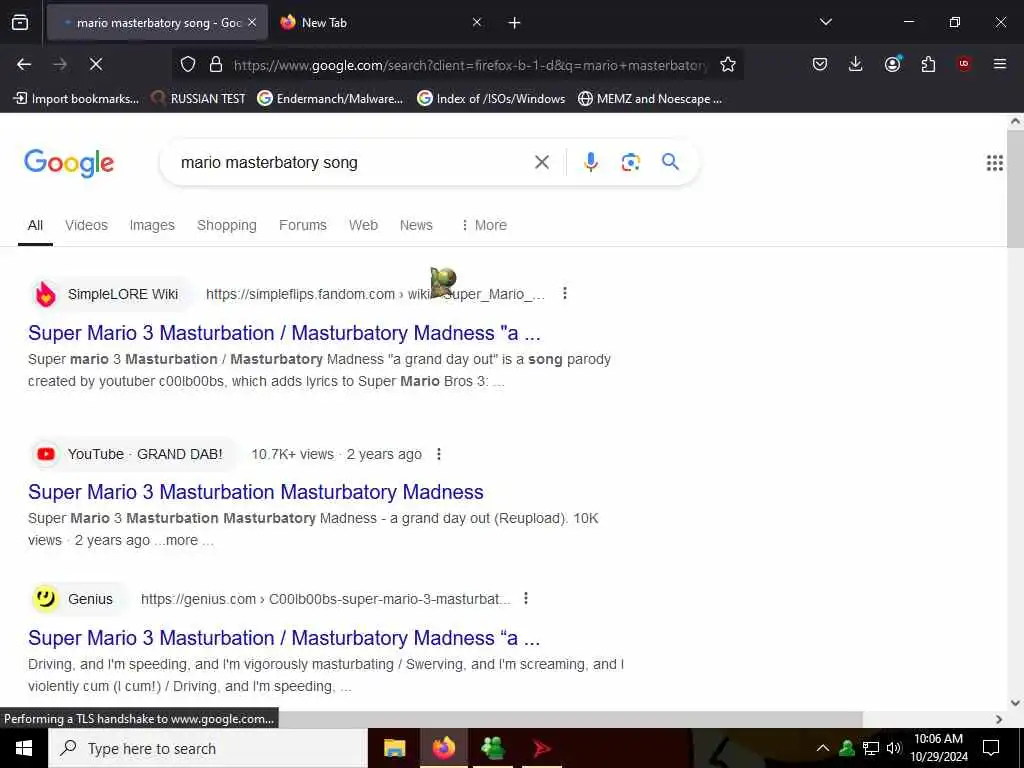
Task: Open the Windows notification center
Action: pos(991,748)
